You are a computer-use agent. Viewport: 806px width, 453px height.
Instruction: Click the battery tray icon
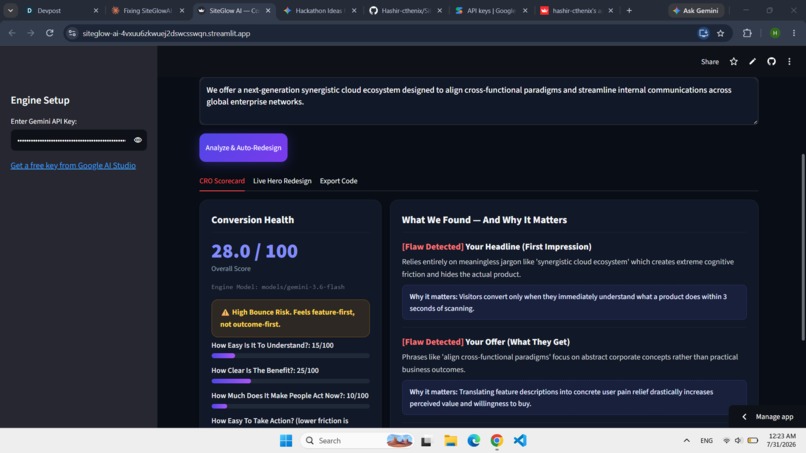click(753, 441)
